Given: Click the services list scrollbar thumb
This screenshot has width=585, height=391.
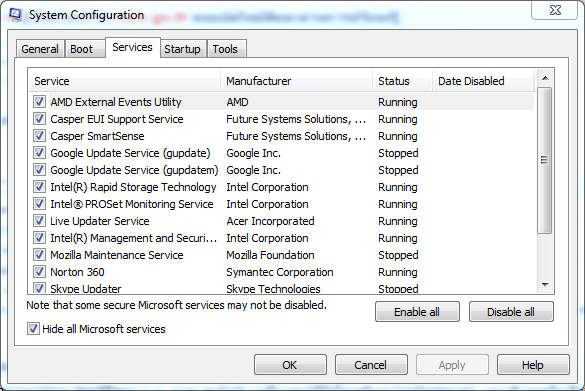Looking at the screenshot, I should [x=545, y=160].
